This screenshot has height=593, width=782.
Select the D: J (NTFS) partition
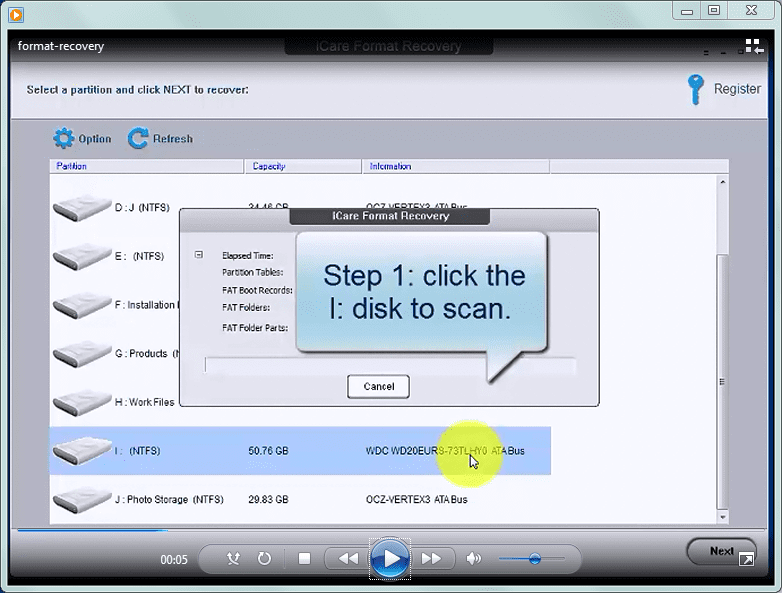point(142,207)
